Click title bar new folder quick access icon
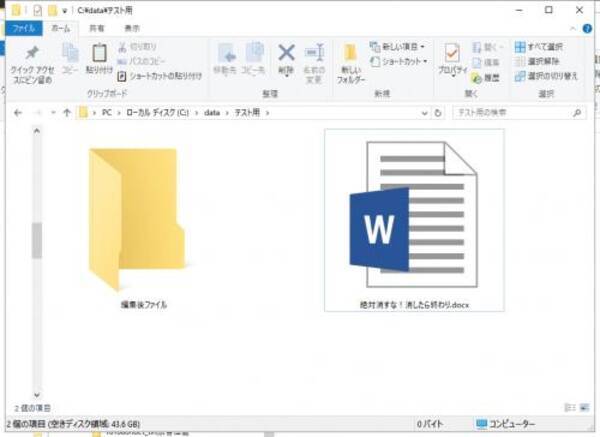 pyautogui.click(x=52, y=10)
